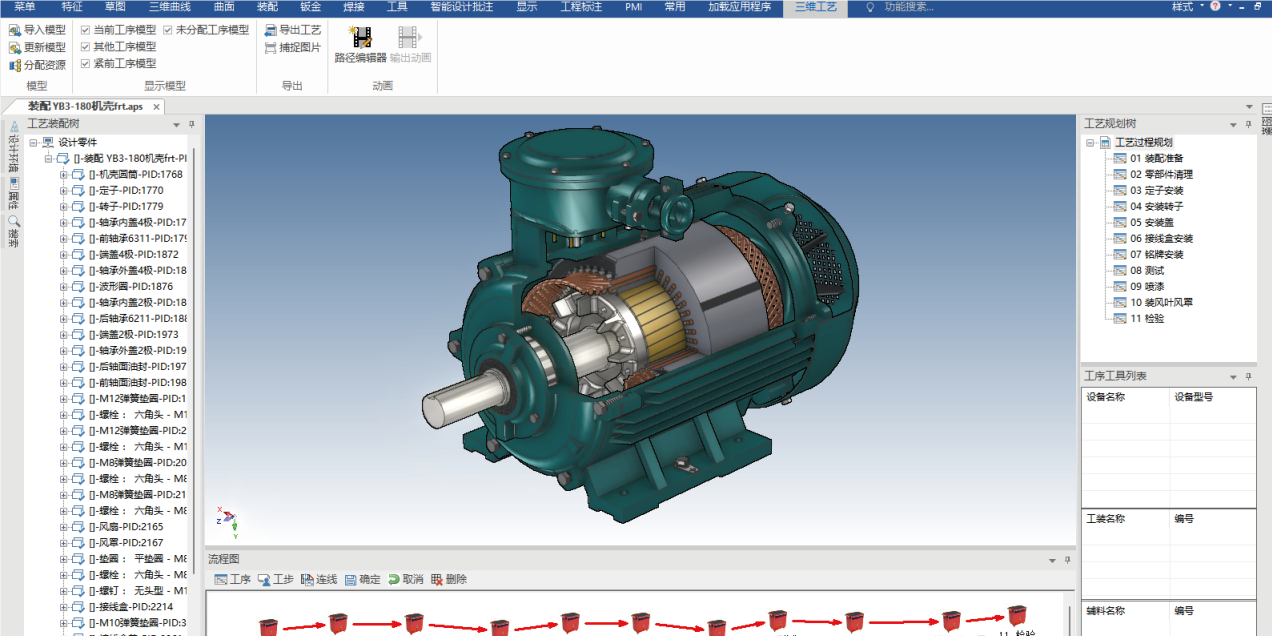Click 导出工艺 export process icon
The height and width of the screenshot is (636, 1272).
pyautogui.click(x=270, y=30)
